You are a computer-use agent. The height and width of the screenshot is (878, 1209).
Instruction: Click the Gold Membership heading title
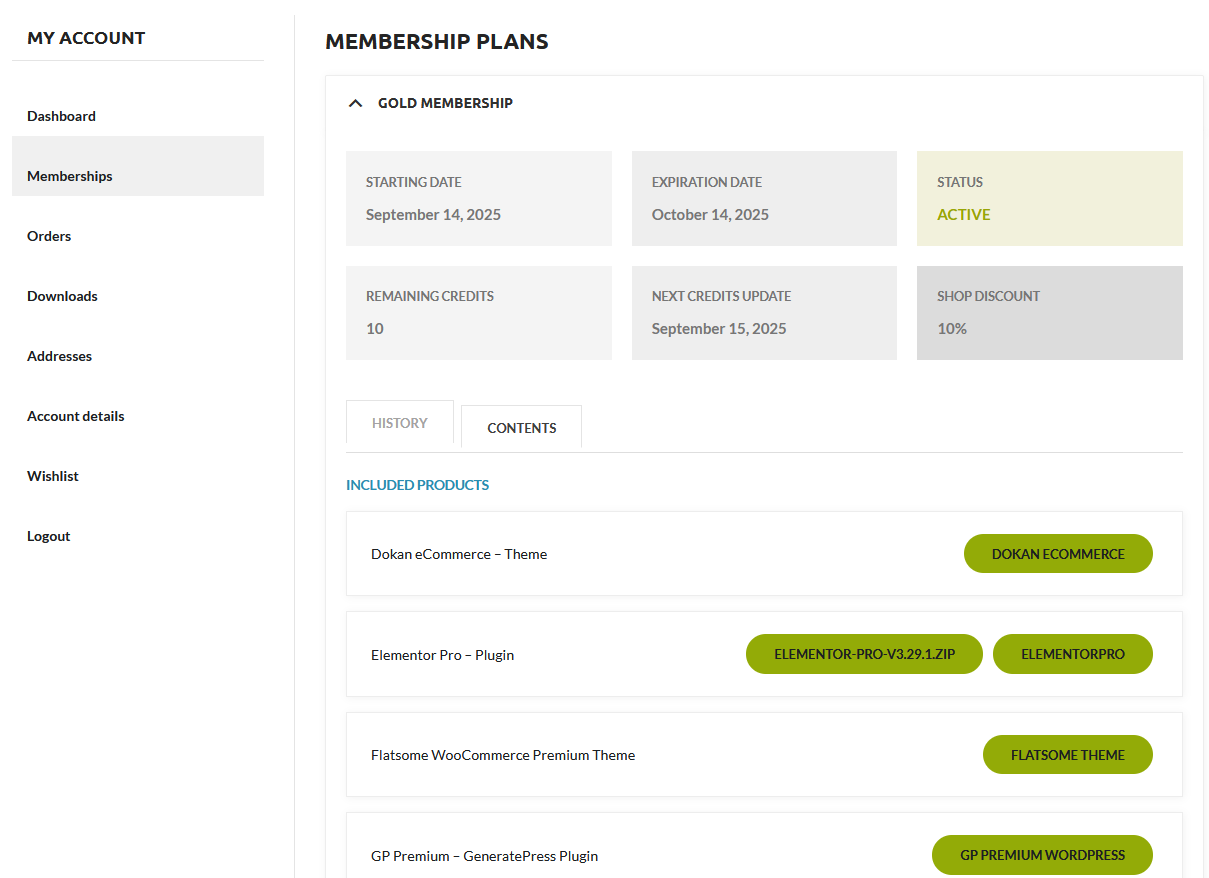[445, 103]
